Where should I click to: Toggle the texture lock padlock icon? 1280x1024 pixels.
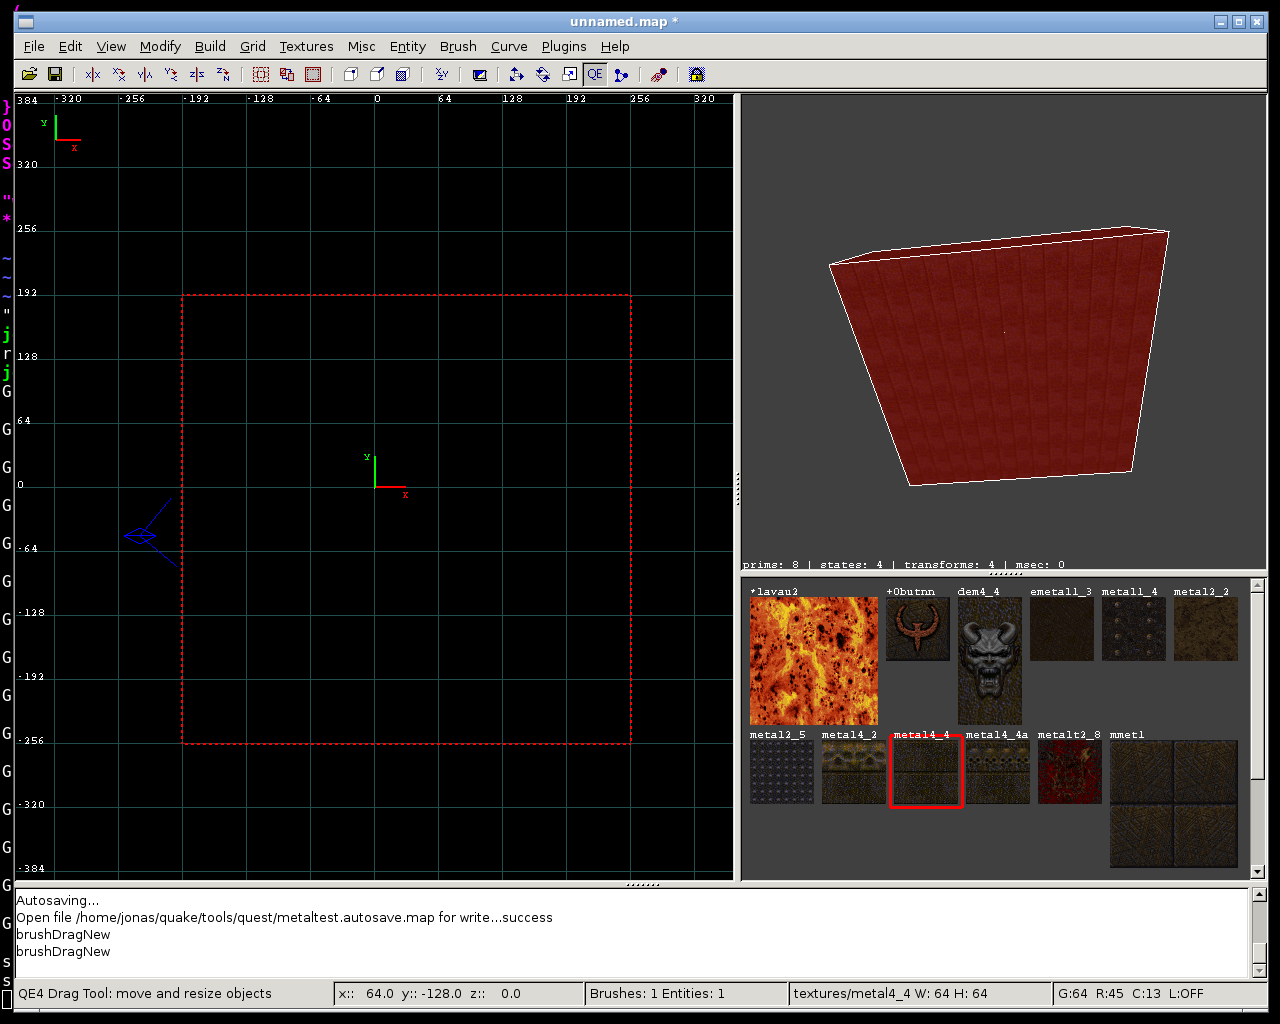click(x=697, y=74)
